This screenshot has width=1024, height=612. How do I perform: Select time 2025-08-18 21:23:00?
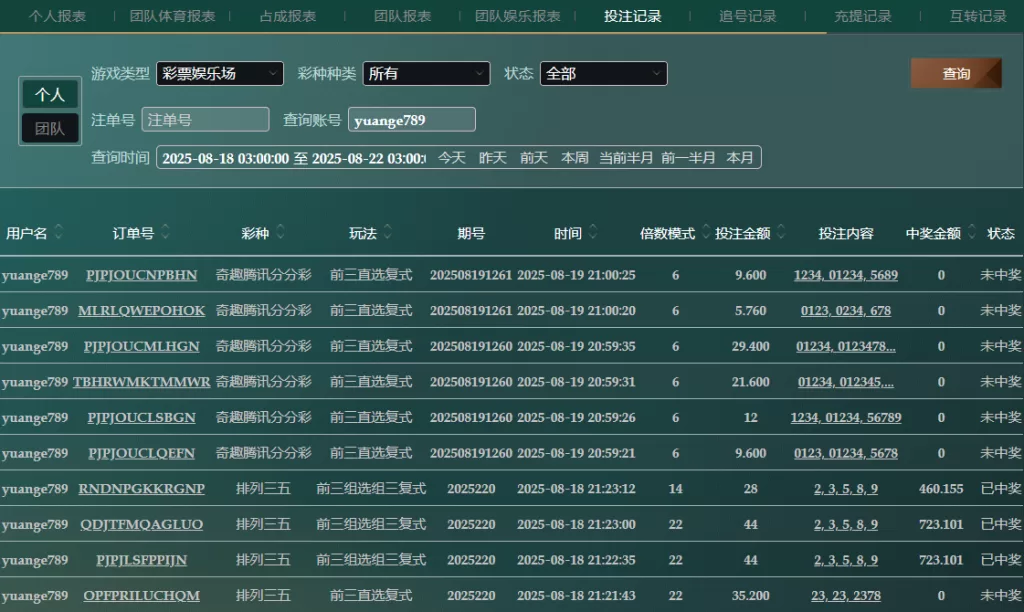[576, 524]
